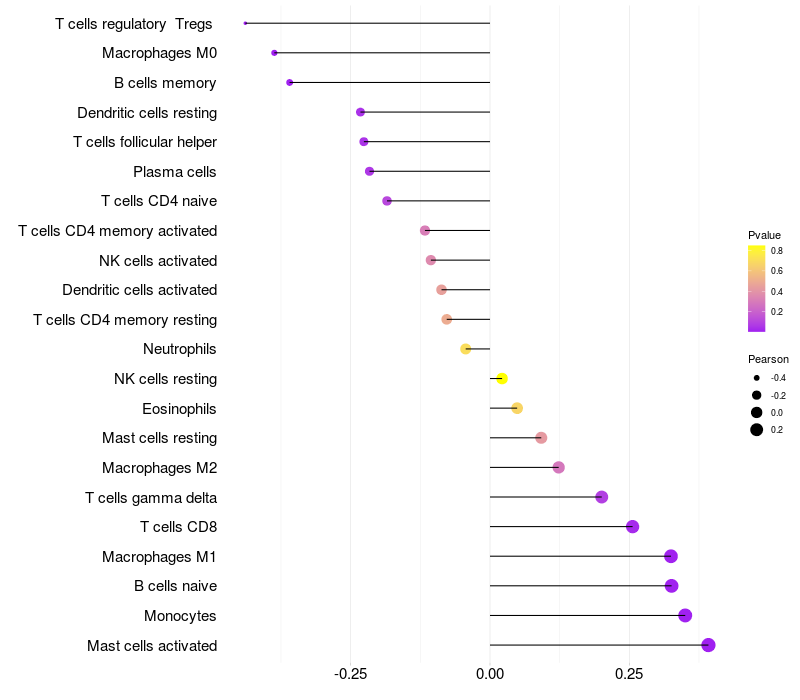Click the Macrophages M1 point
This screenshot has height=700, width=800.
pyautogui.click(x=671, y=556)
